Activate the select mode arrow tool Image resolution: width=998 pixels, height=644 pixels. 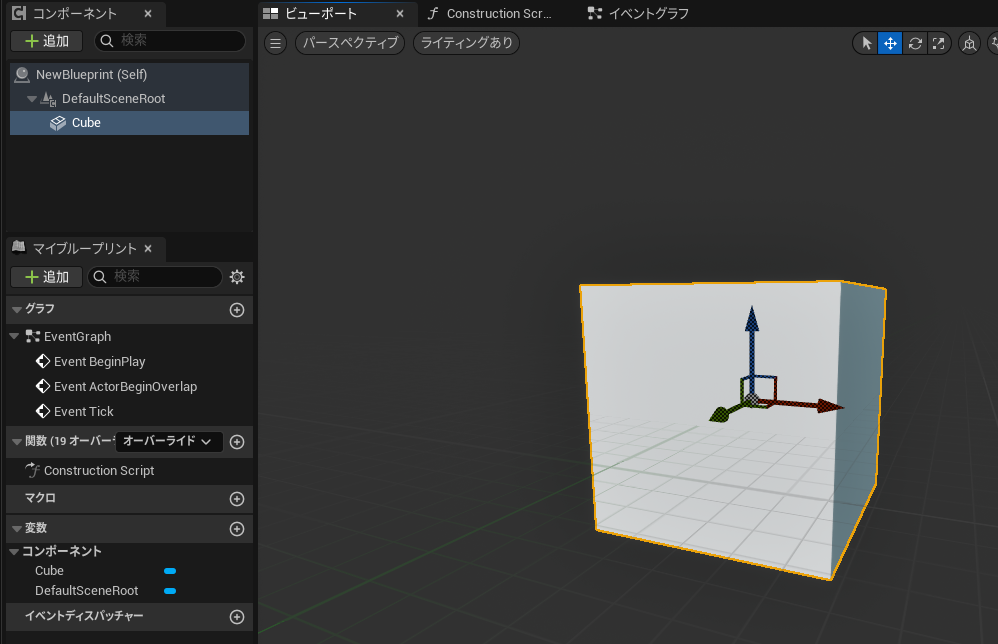coord(866,43)
